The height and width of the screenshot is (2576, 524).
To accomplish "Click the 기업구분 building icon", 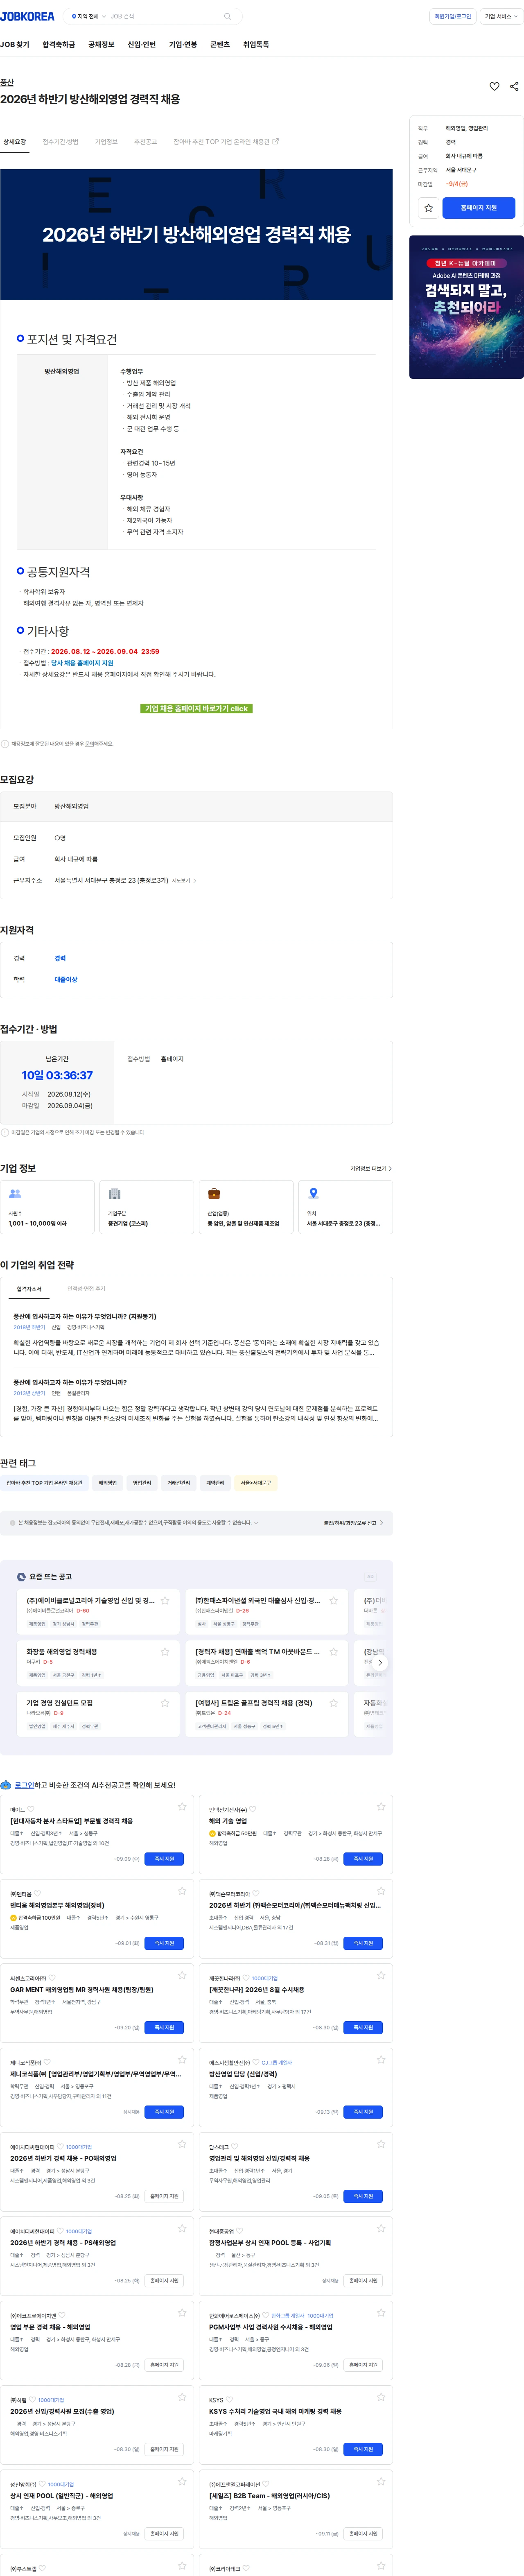I will click(114, 1194).
